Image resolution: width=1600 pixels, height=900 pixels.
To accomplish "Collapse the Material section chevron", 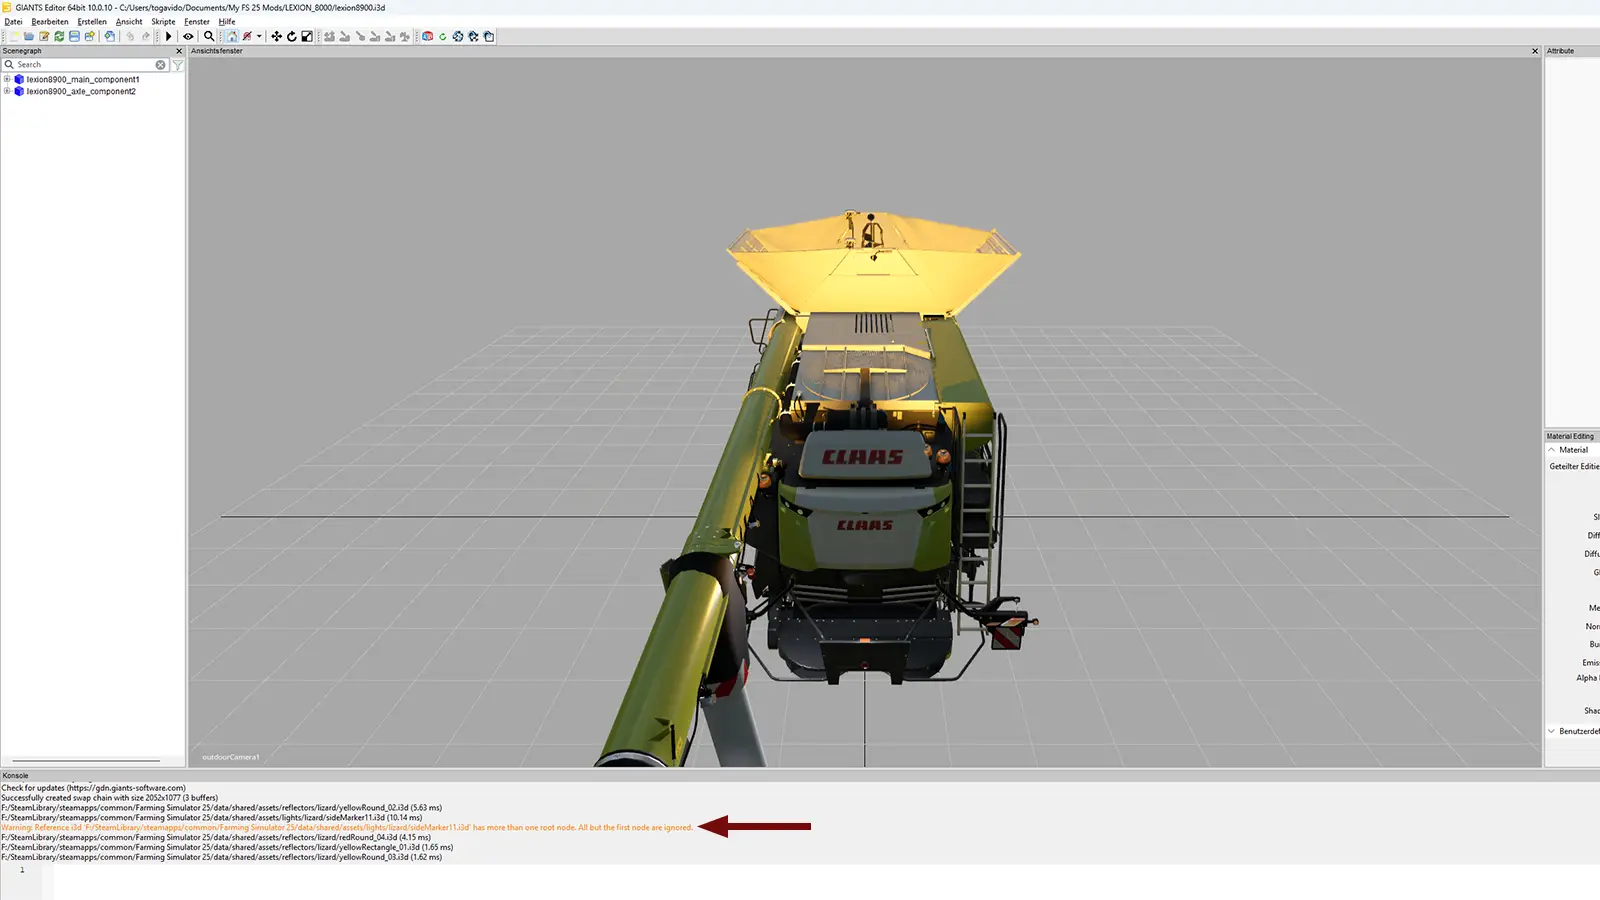I will [1552, 450].
